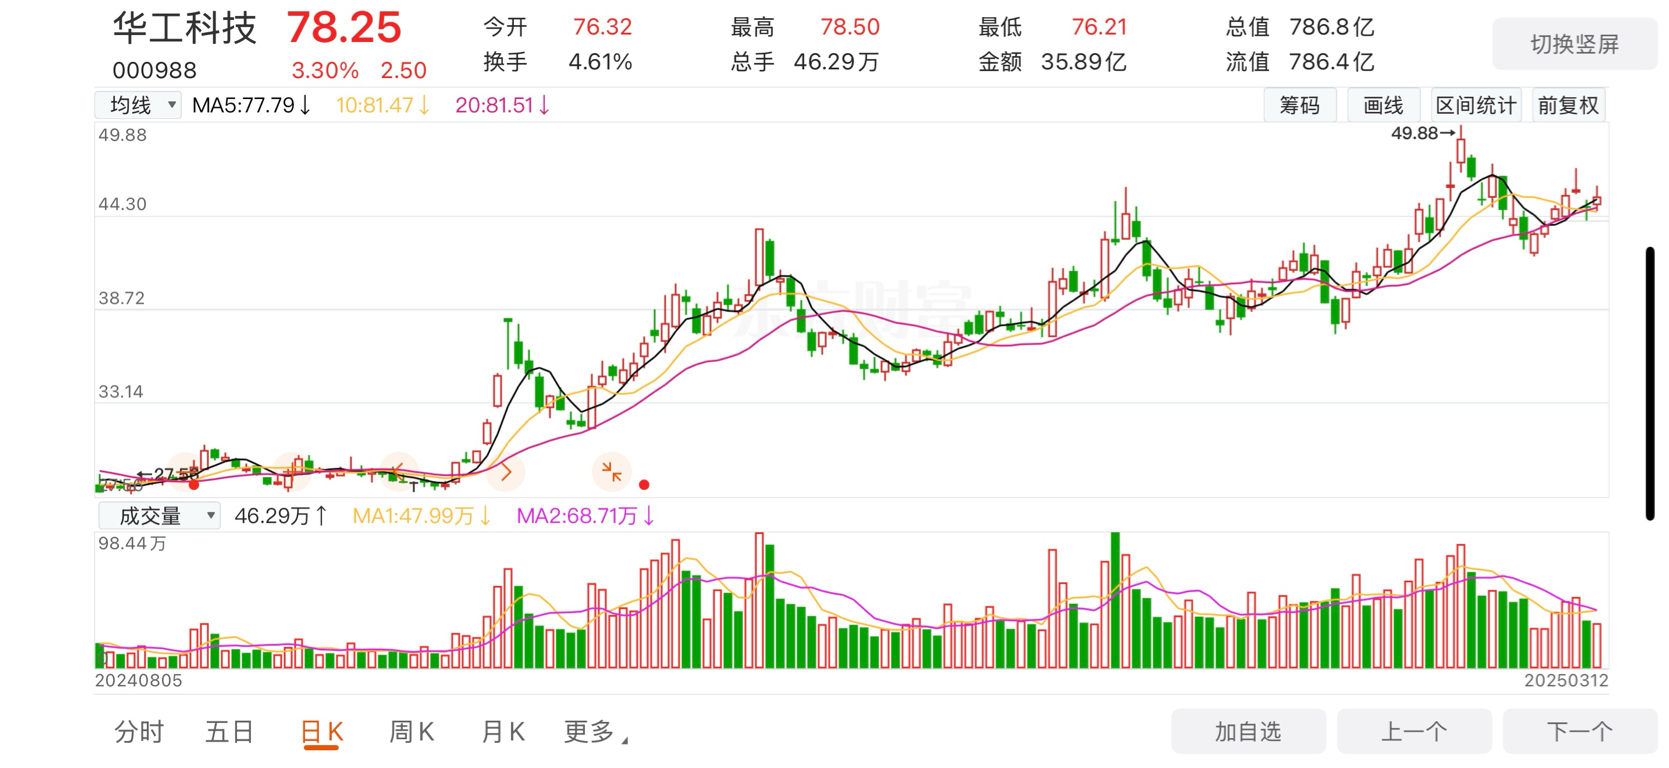Click the 44.30 price axis label
The image size is (1669, 768).
[x=122, y=204]
